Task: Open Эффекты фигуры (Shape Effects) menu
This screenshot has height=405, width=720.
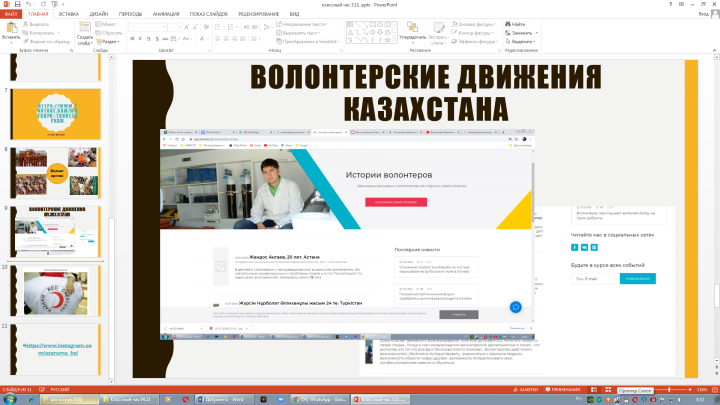Action: pyautogui.click(x=475, y=41)
